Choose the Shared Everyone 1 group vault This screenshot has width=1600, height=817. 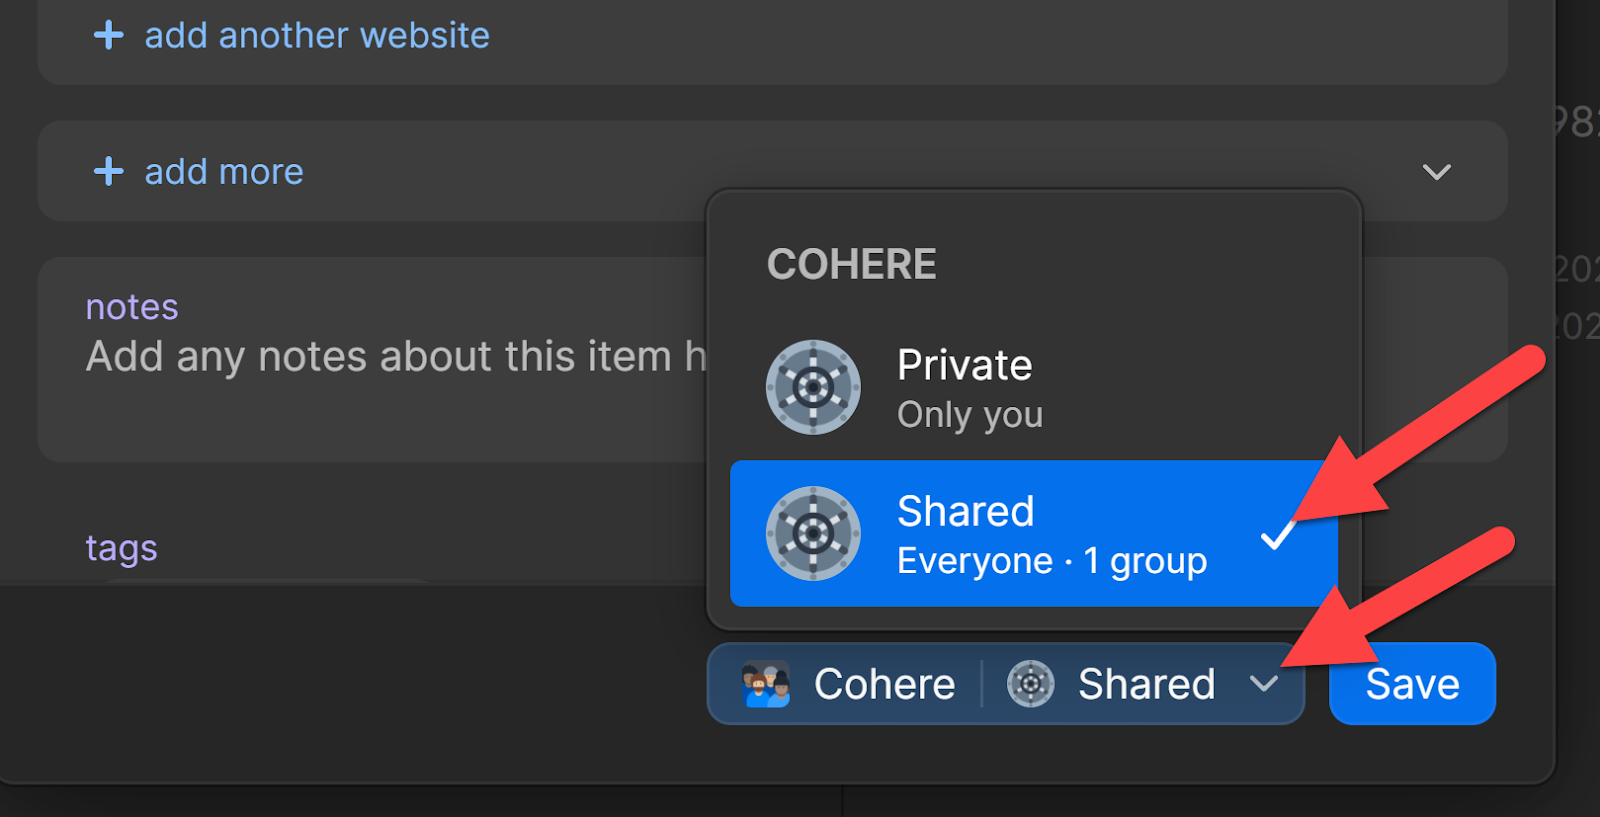click(1034, 533)
